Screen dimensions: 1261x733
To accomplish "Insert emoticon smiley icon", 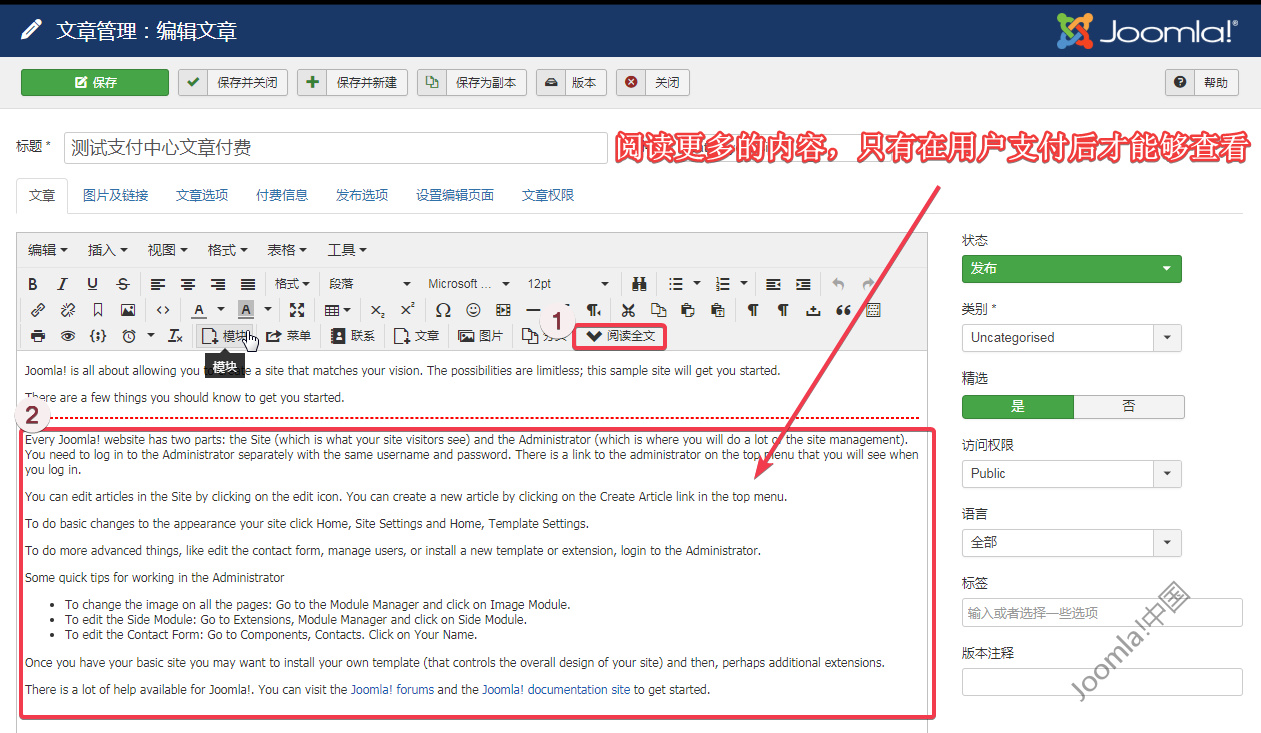I will [473, 310].
